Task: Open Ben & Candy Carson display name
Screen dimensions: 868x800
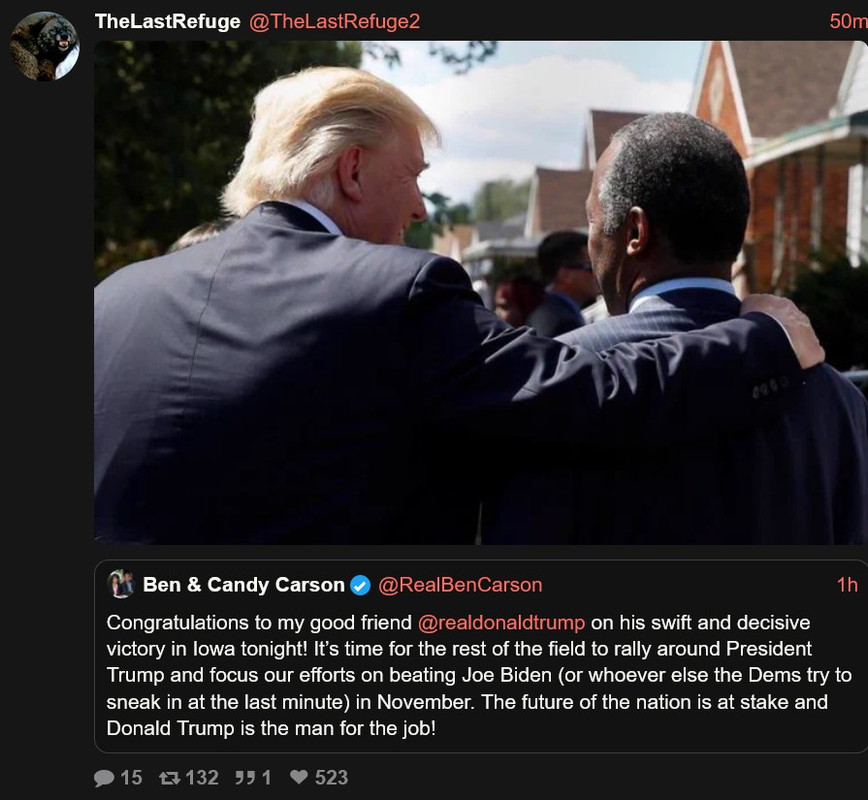Action: 244,585
